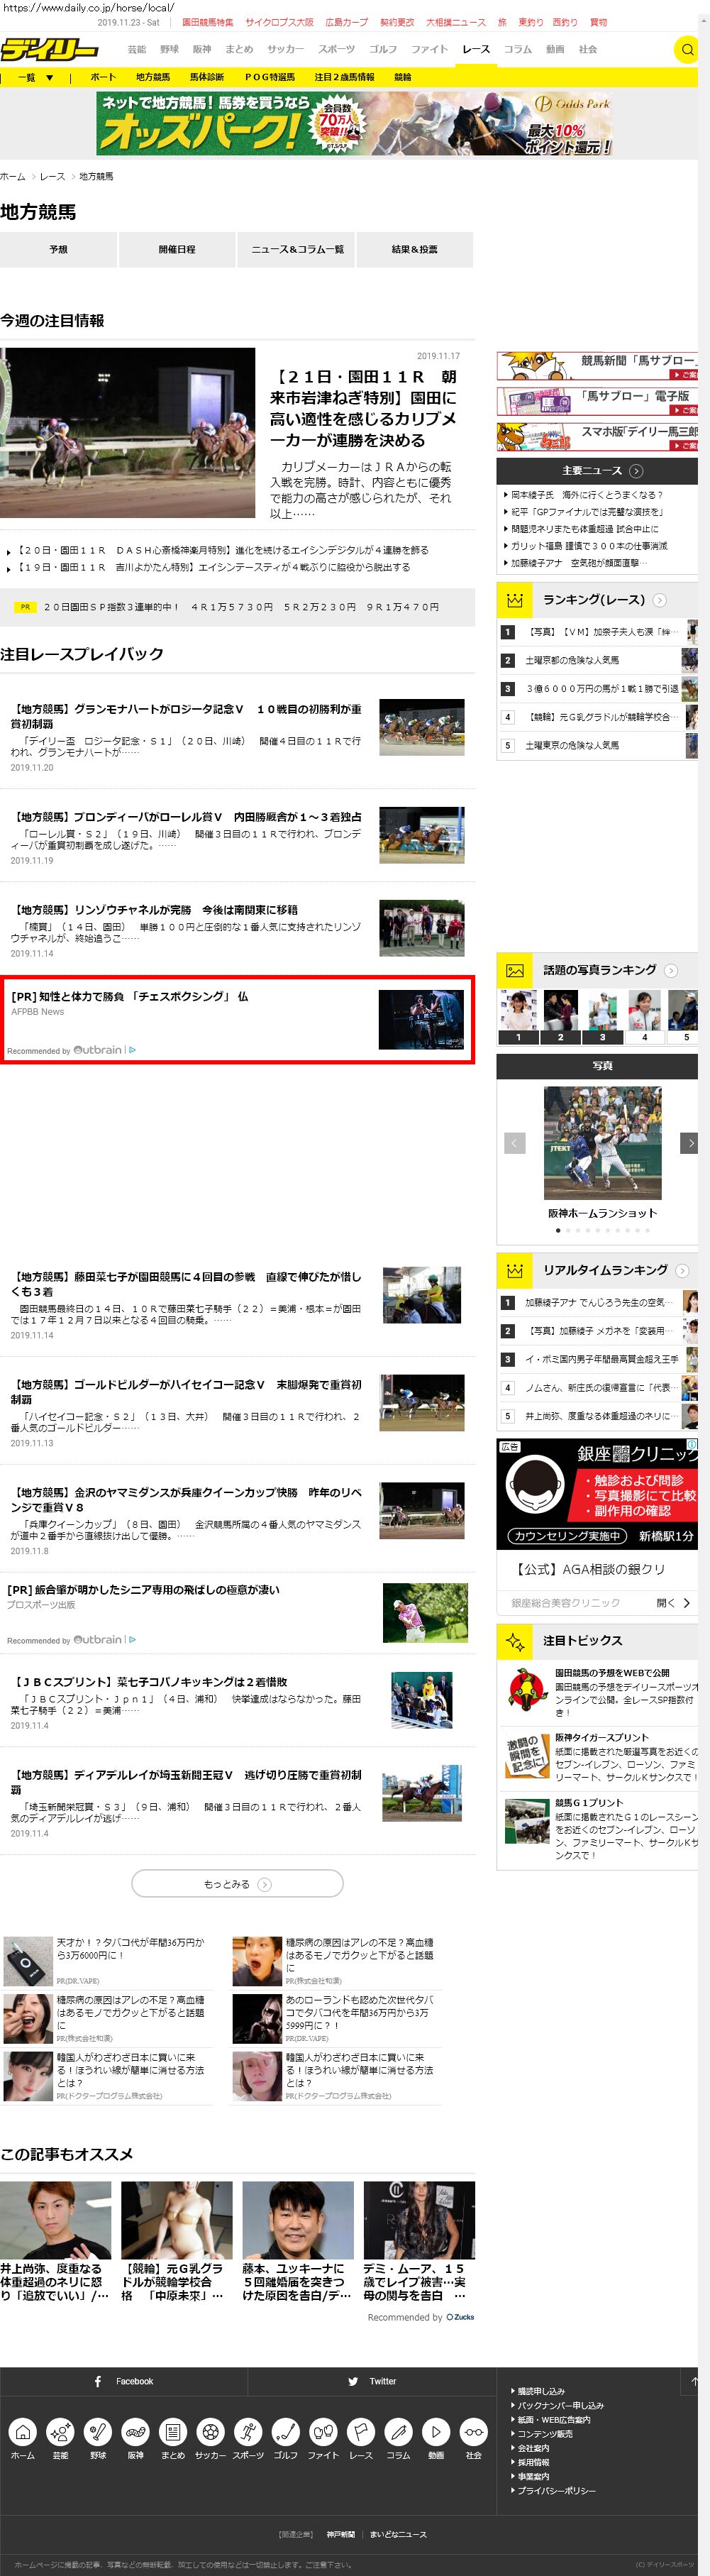Viewport: 710px width, 2576px height.
Task: Select the 野球 item in top navigation
Action: pos(169,49)
